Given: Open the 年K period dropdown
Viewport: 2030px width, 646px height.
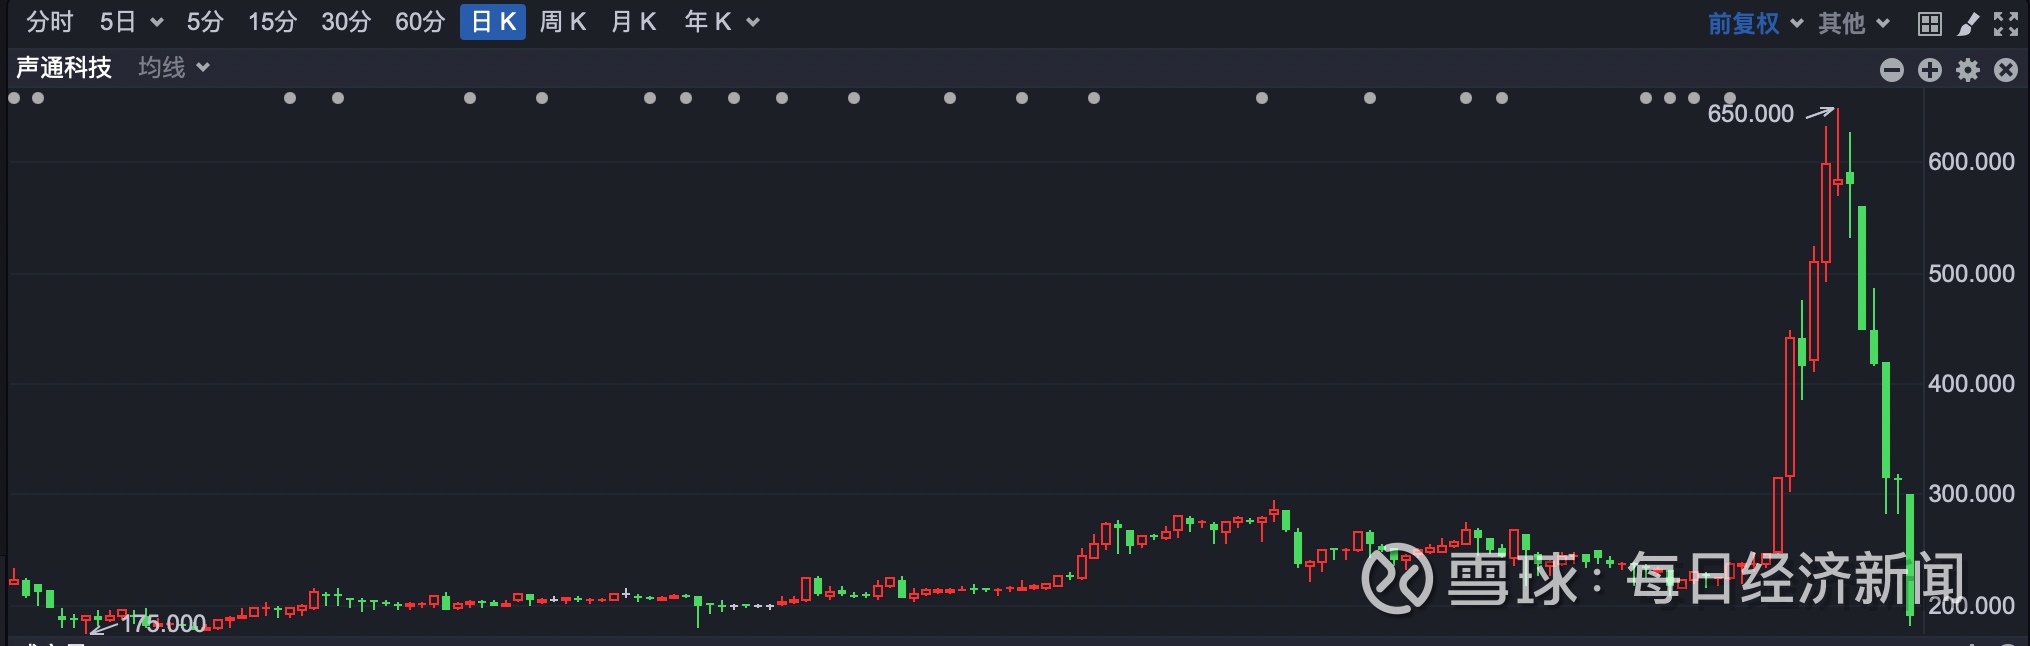Looking at the screenshot, I should coord(721,22).
